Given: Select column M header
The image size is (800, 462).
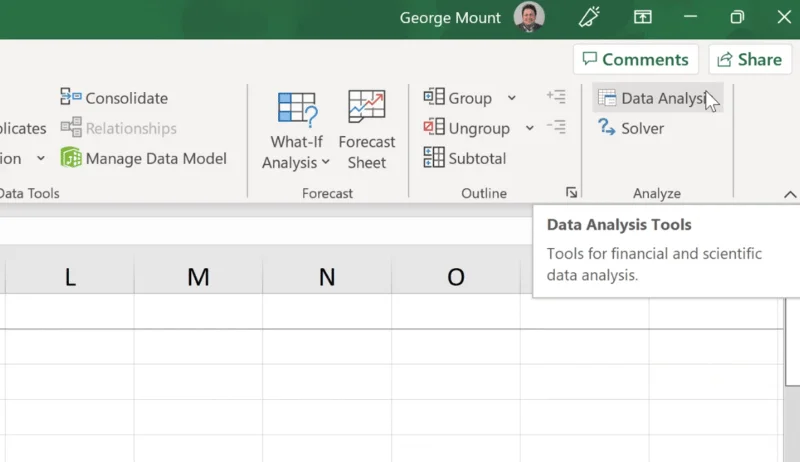Looking at the screenshot, I should (198, 277).
